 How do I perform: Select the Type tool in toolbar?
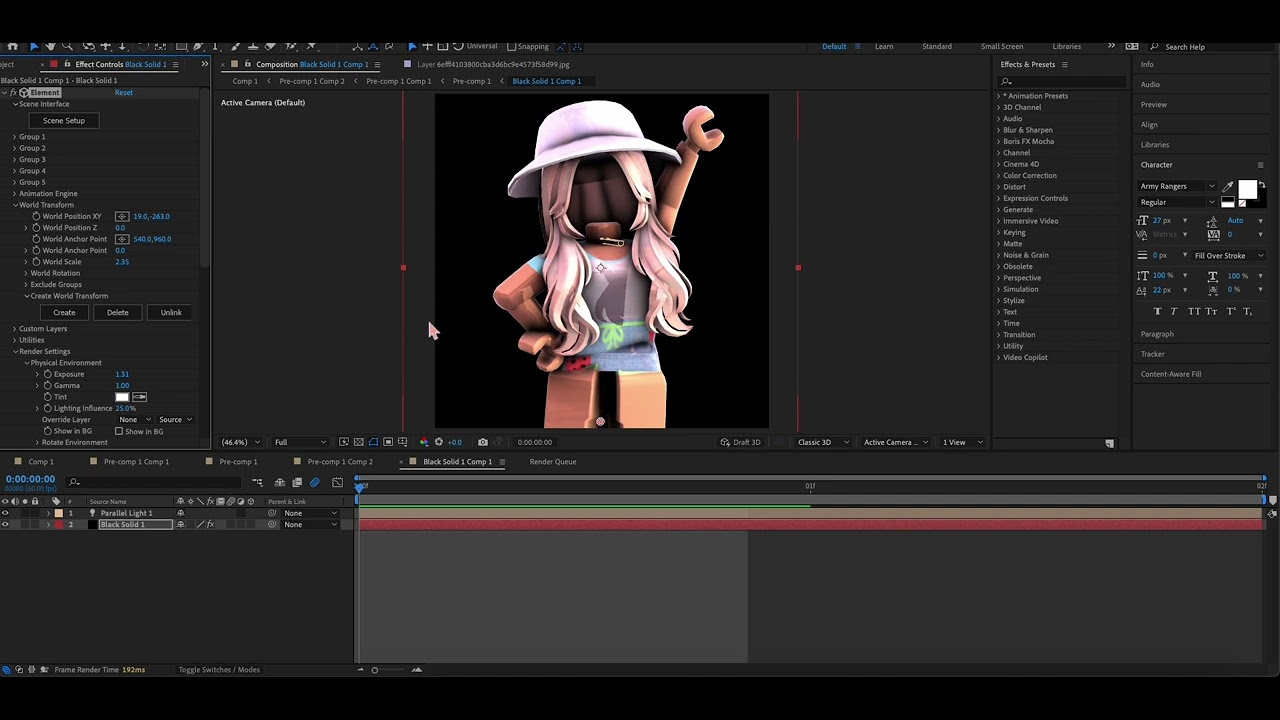215,46
